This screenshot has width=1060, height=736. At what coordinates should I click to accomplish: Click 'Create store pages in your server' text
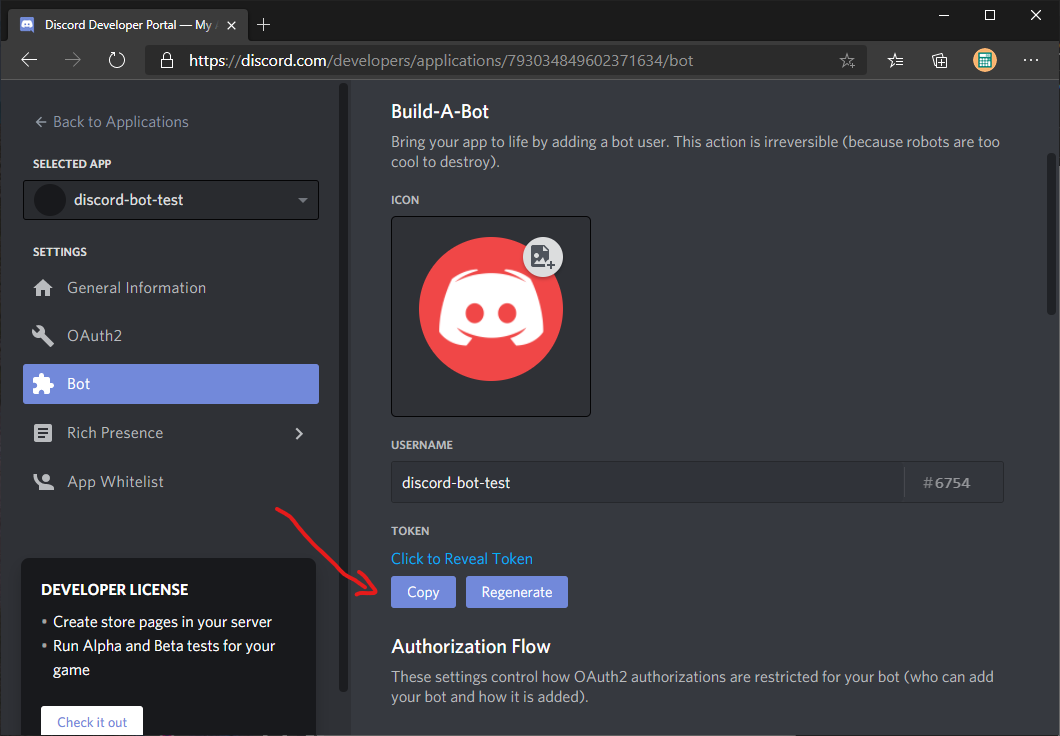162,622
